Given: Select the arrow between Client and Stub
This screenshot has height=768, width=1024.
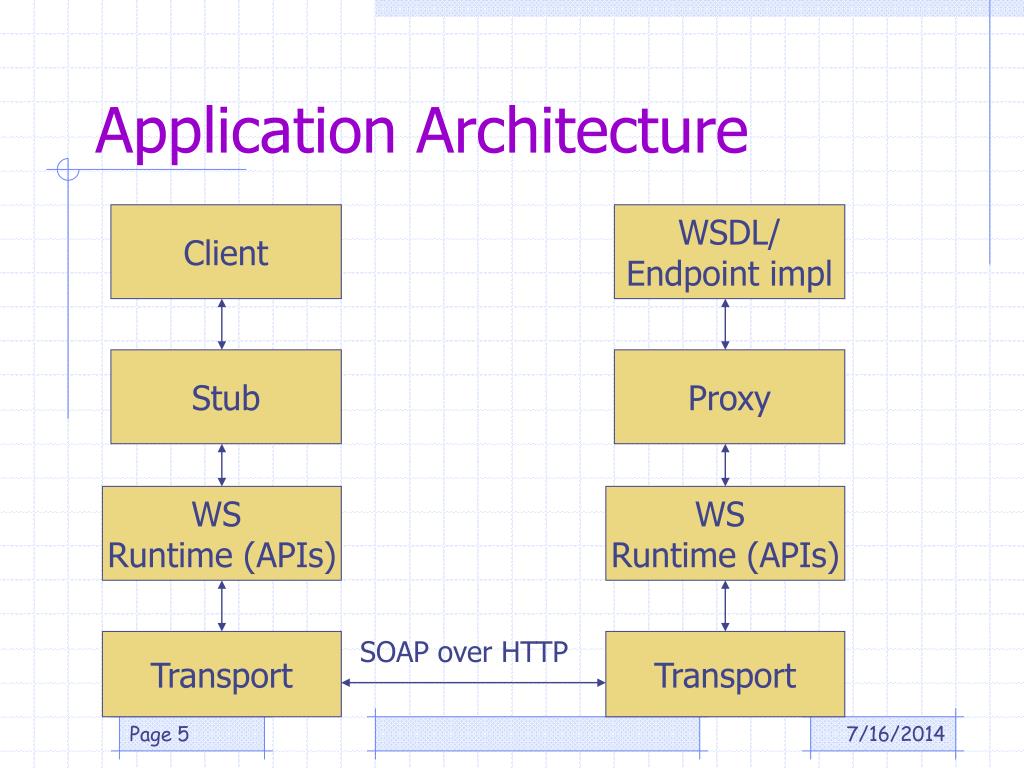Looking at the screenshot, I should (222, 325).
